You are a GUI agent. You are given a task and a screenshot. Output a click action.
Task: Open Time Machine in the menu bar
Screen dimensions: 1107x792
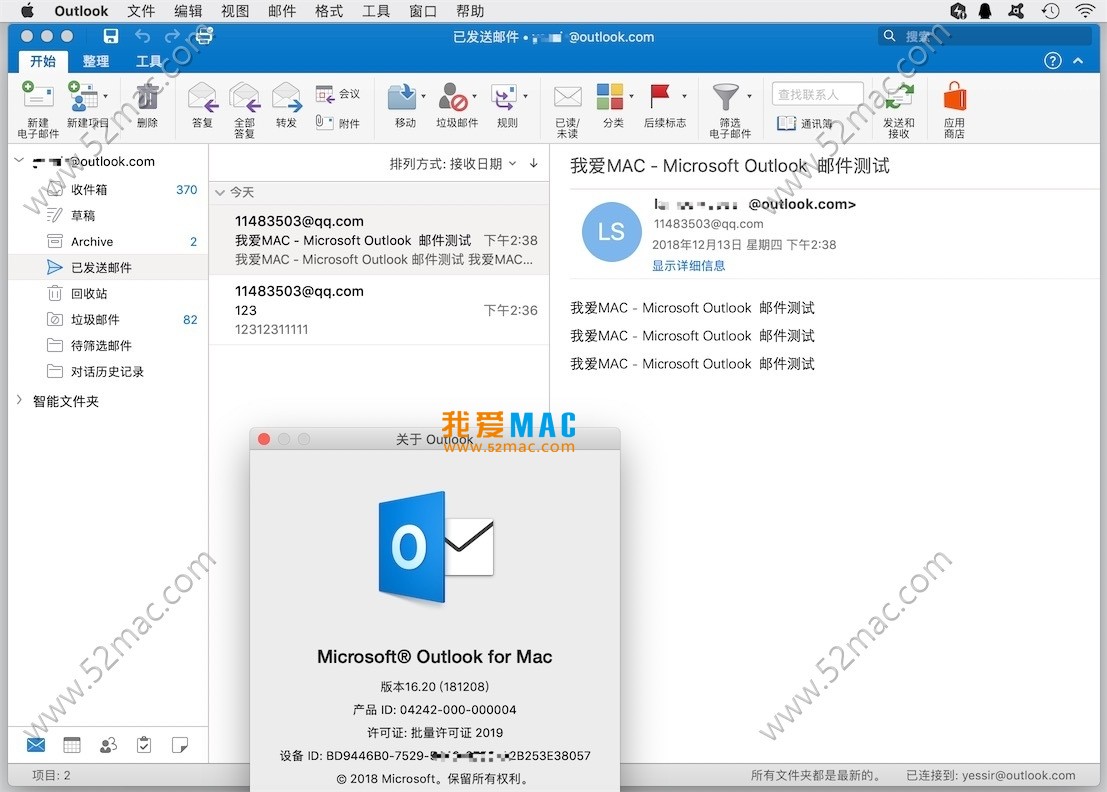(1051, 11)
